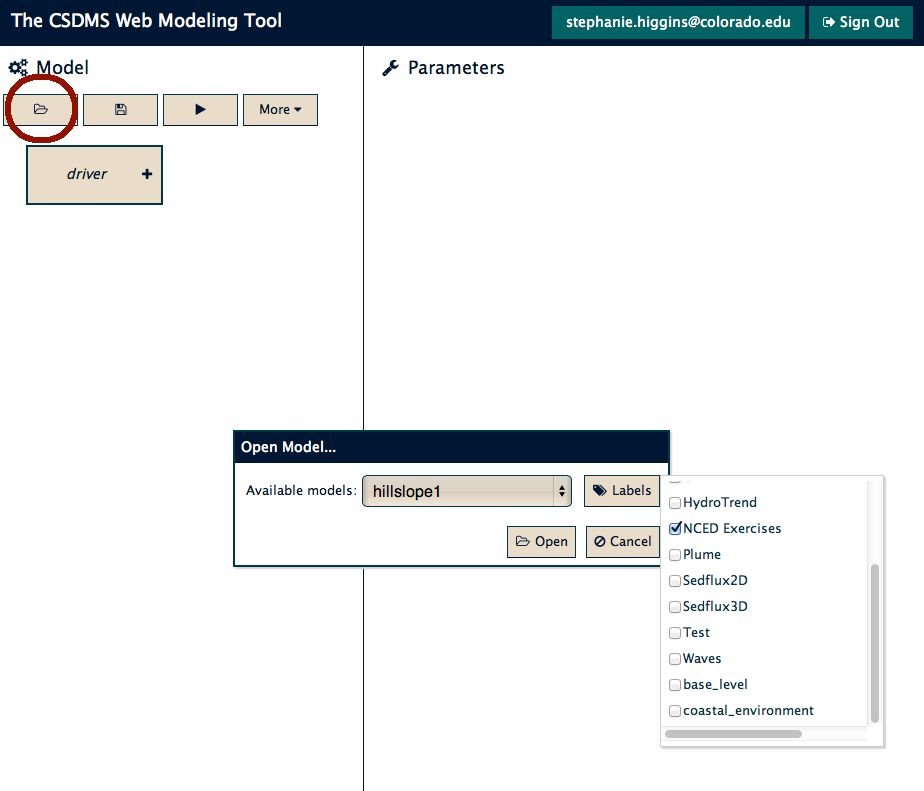Enable the Plume label checkbox
The height and width of the screenshot is (791, 924).
675,555
